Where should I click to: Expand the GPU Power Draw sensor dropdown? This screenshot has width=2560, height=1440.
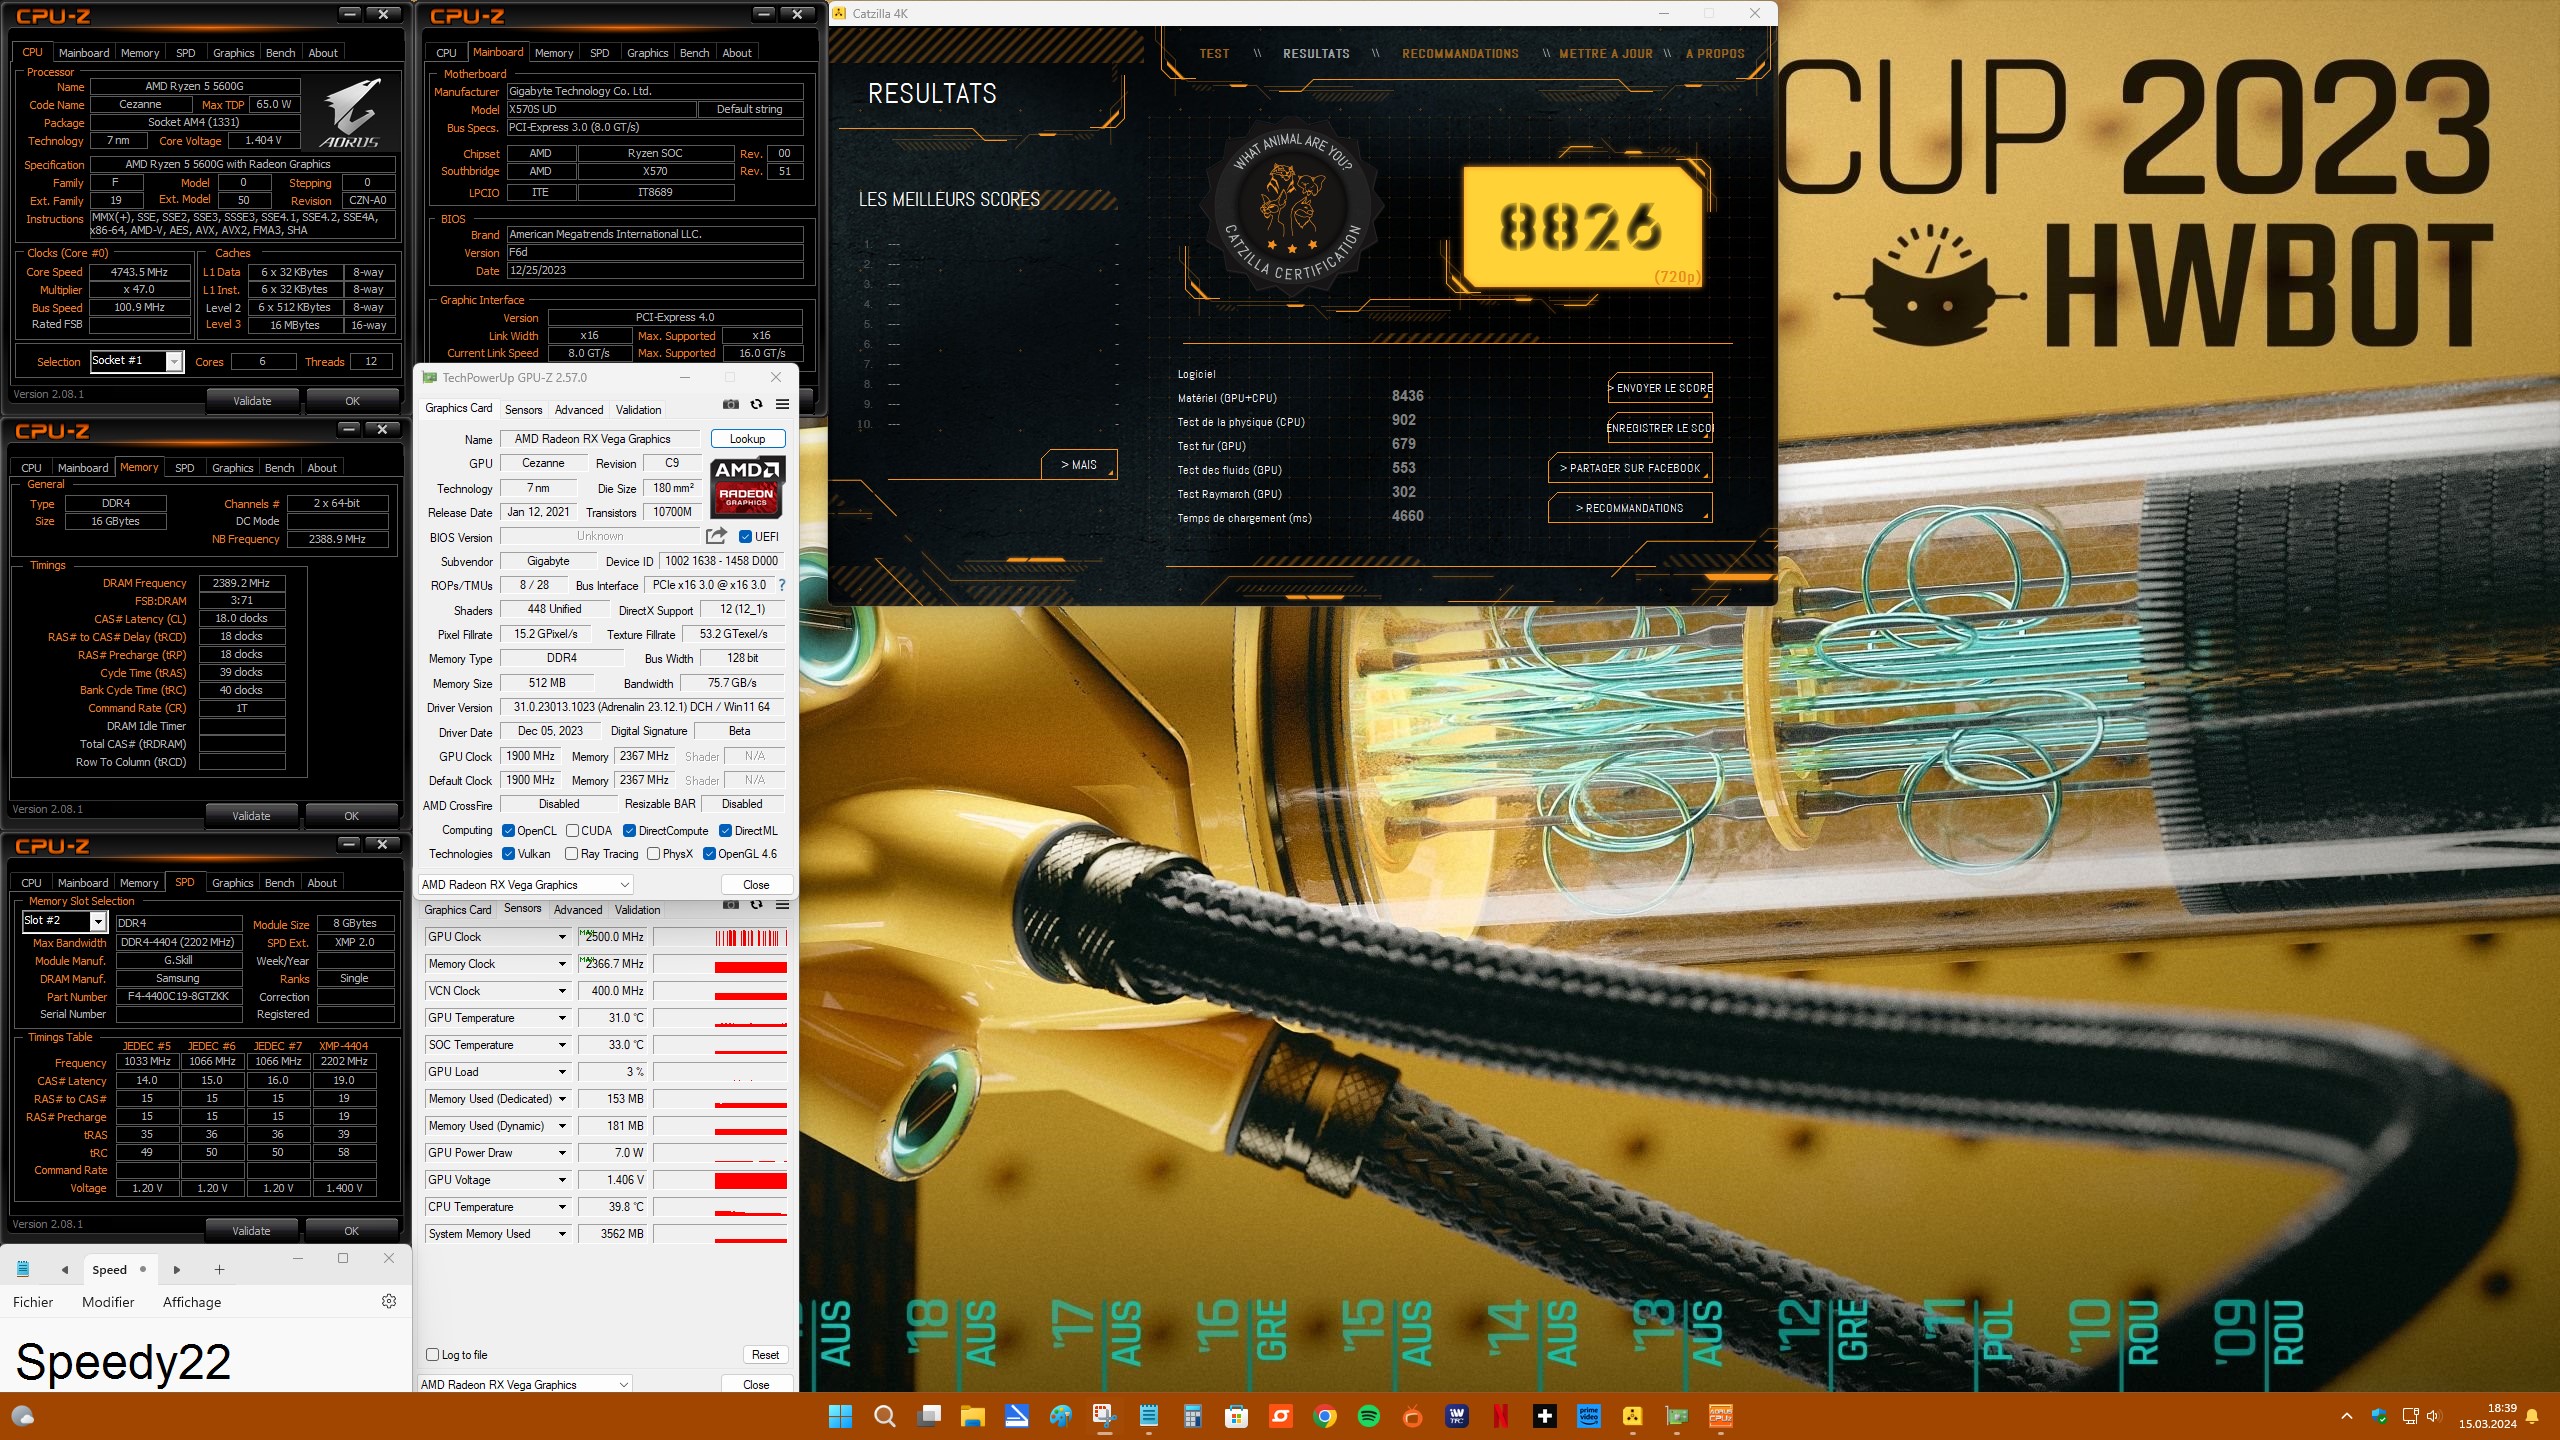[x=562, y=1153]
